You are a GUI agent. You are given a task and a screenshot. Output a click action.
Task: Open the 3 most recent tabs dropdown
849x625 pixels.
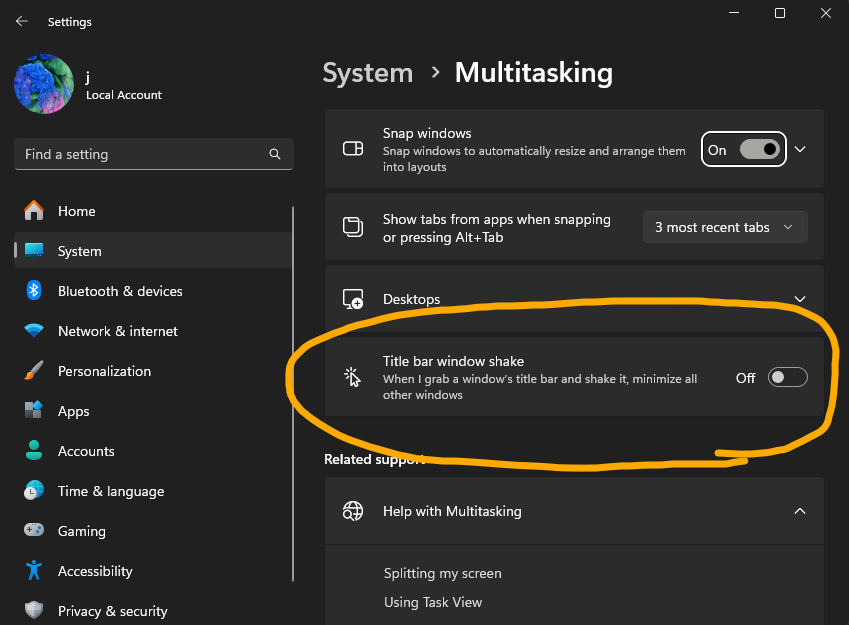click(724, 227)
